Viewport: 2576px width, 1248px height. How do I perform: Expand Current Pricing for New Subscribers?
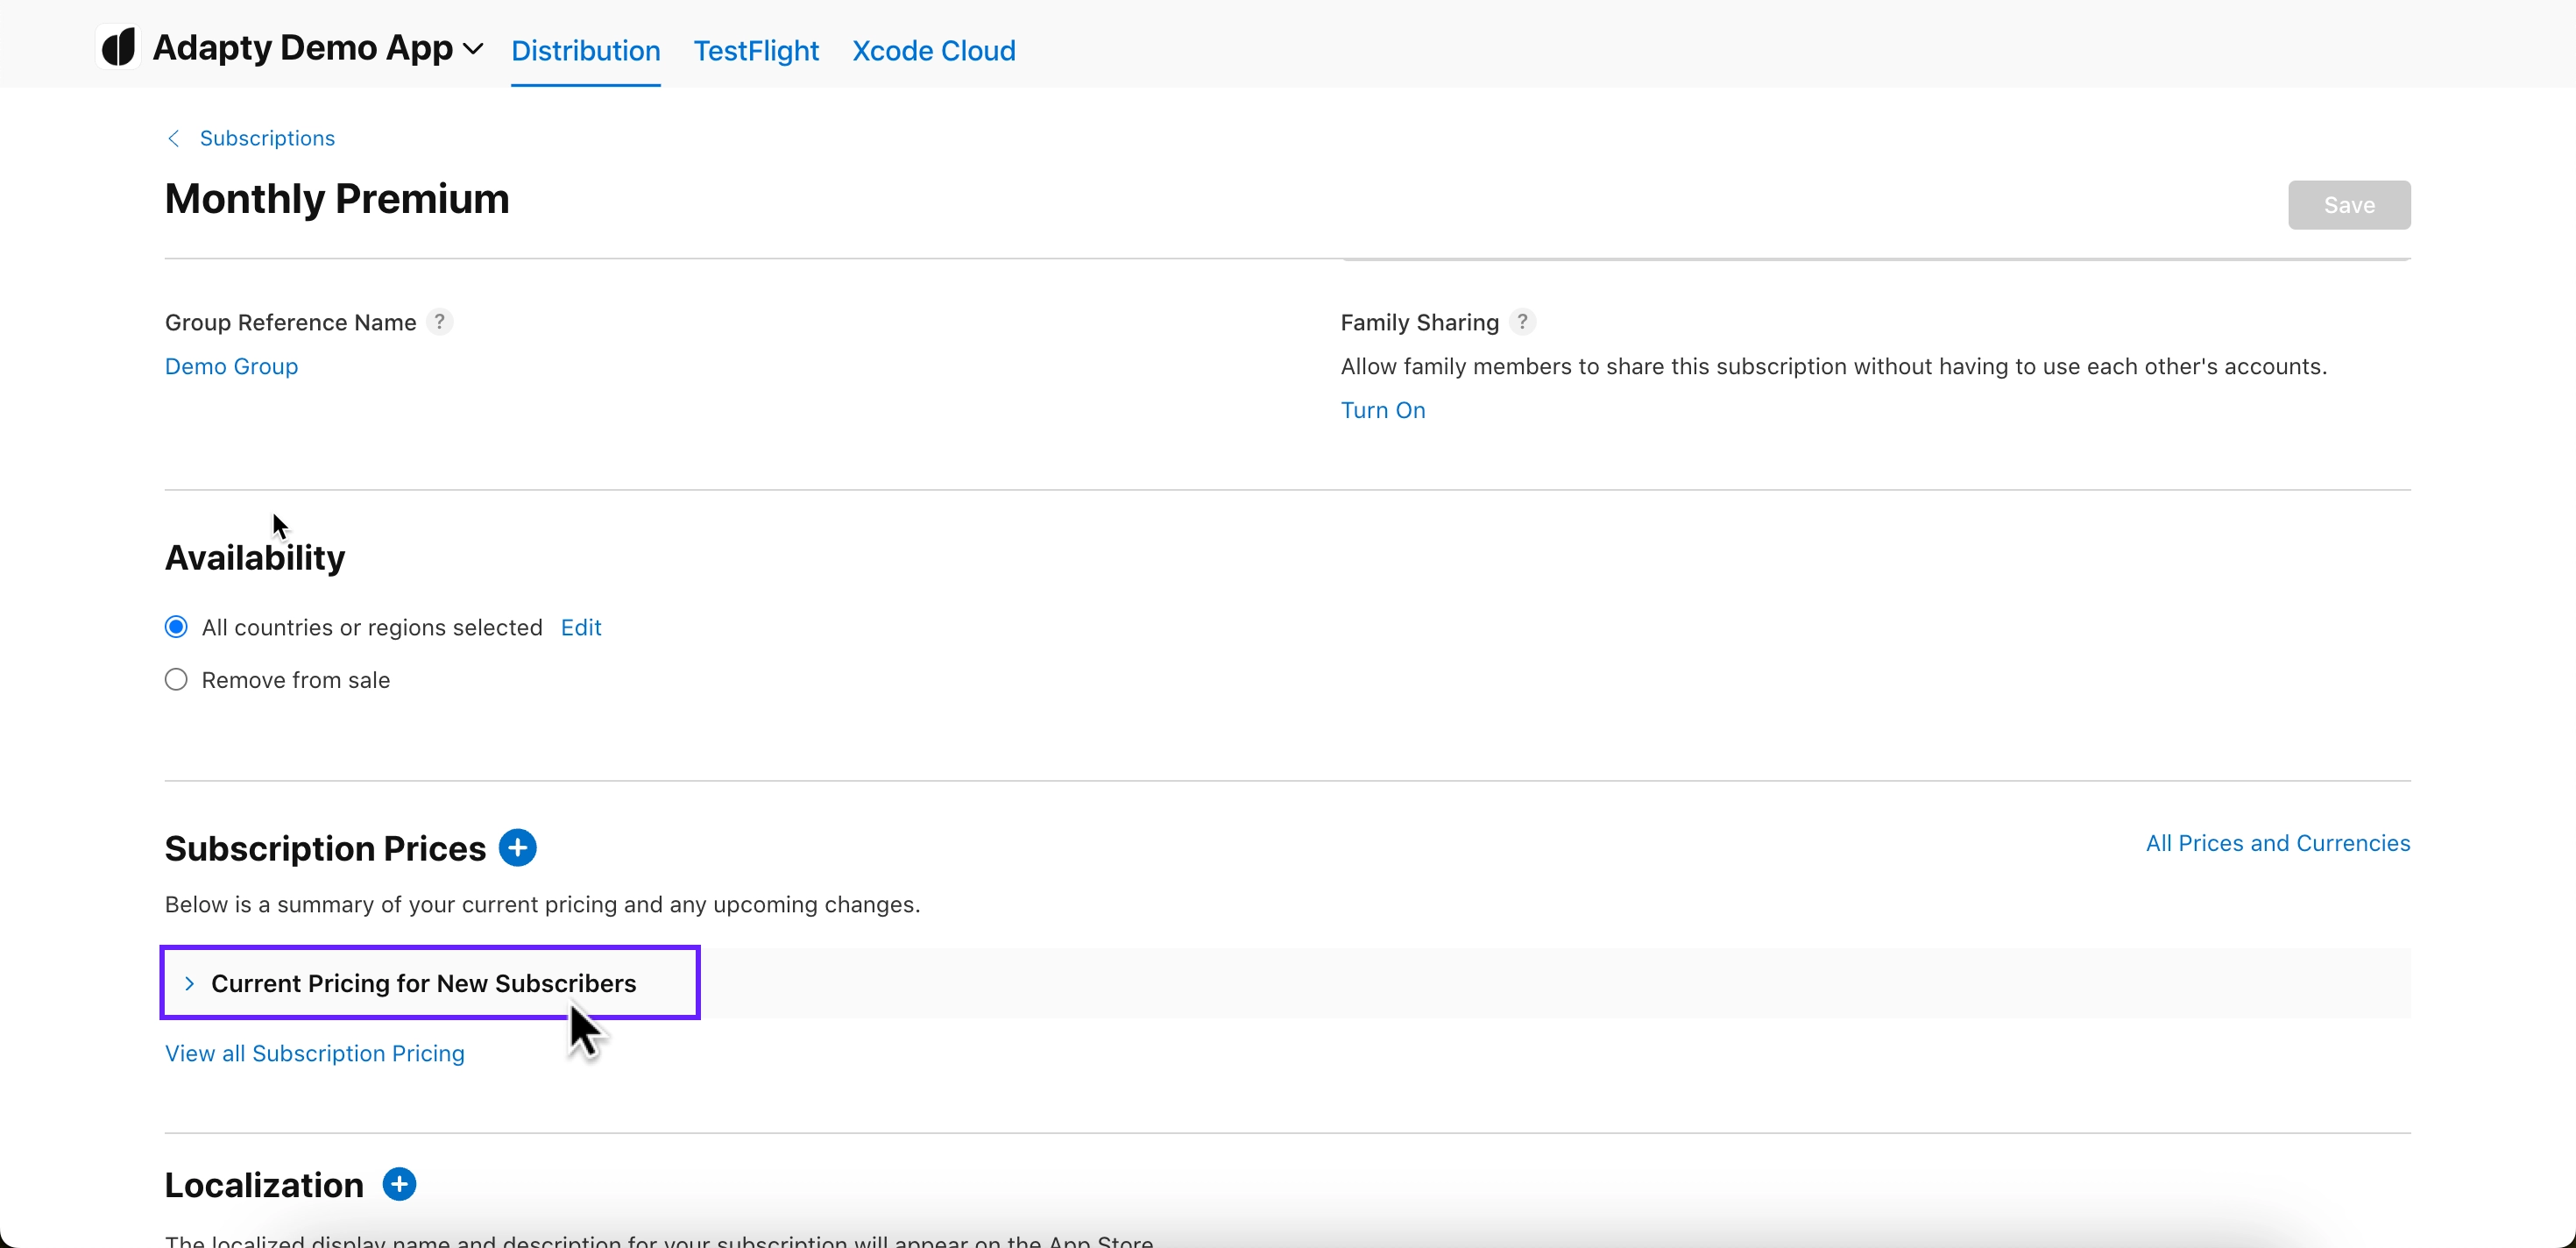tap(423, 983)
